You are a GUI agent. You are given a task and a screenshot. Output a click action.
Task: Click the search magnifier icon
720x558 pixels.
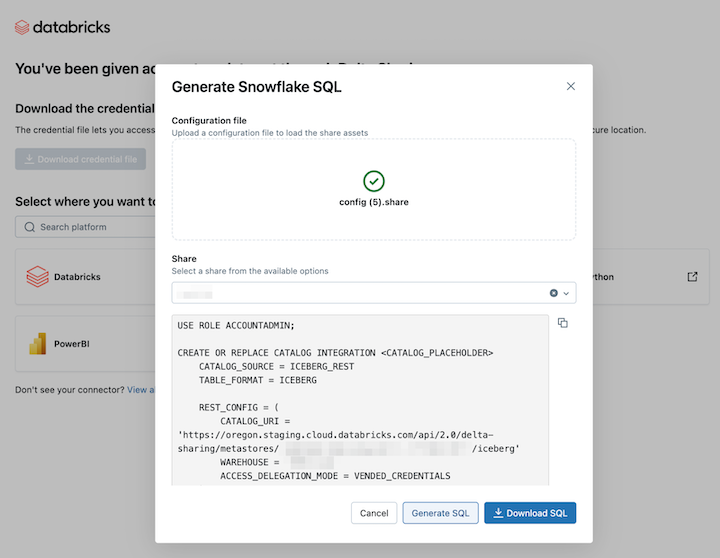(x=29, y=227)
